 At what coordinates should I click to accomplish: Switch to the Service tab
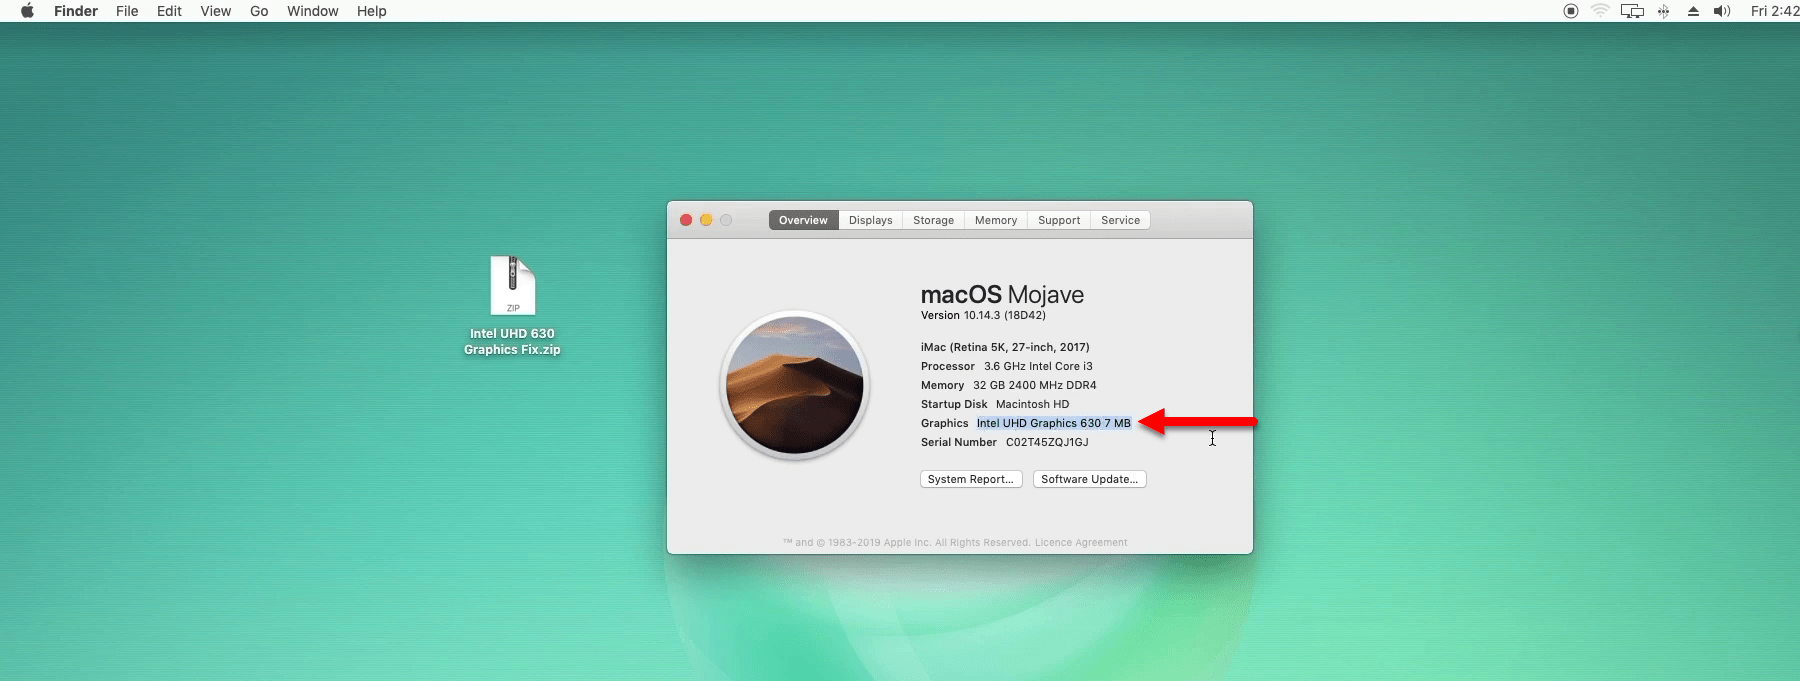point(1120,220)
